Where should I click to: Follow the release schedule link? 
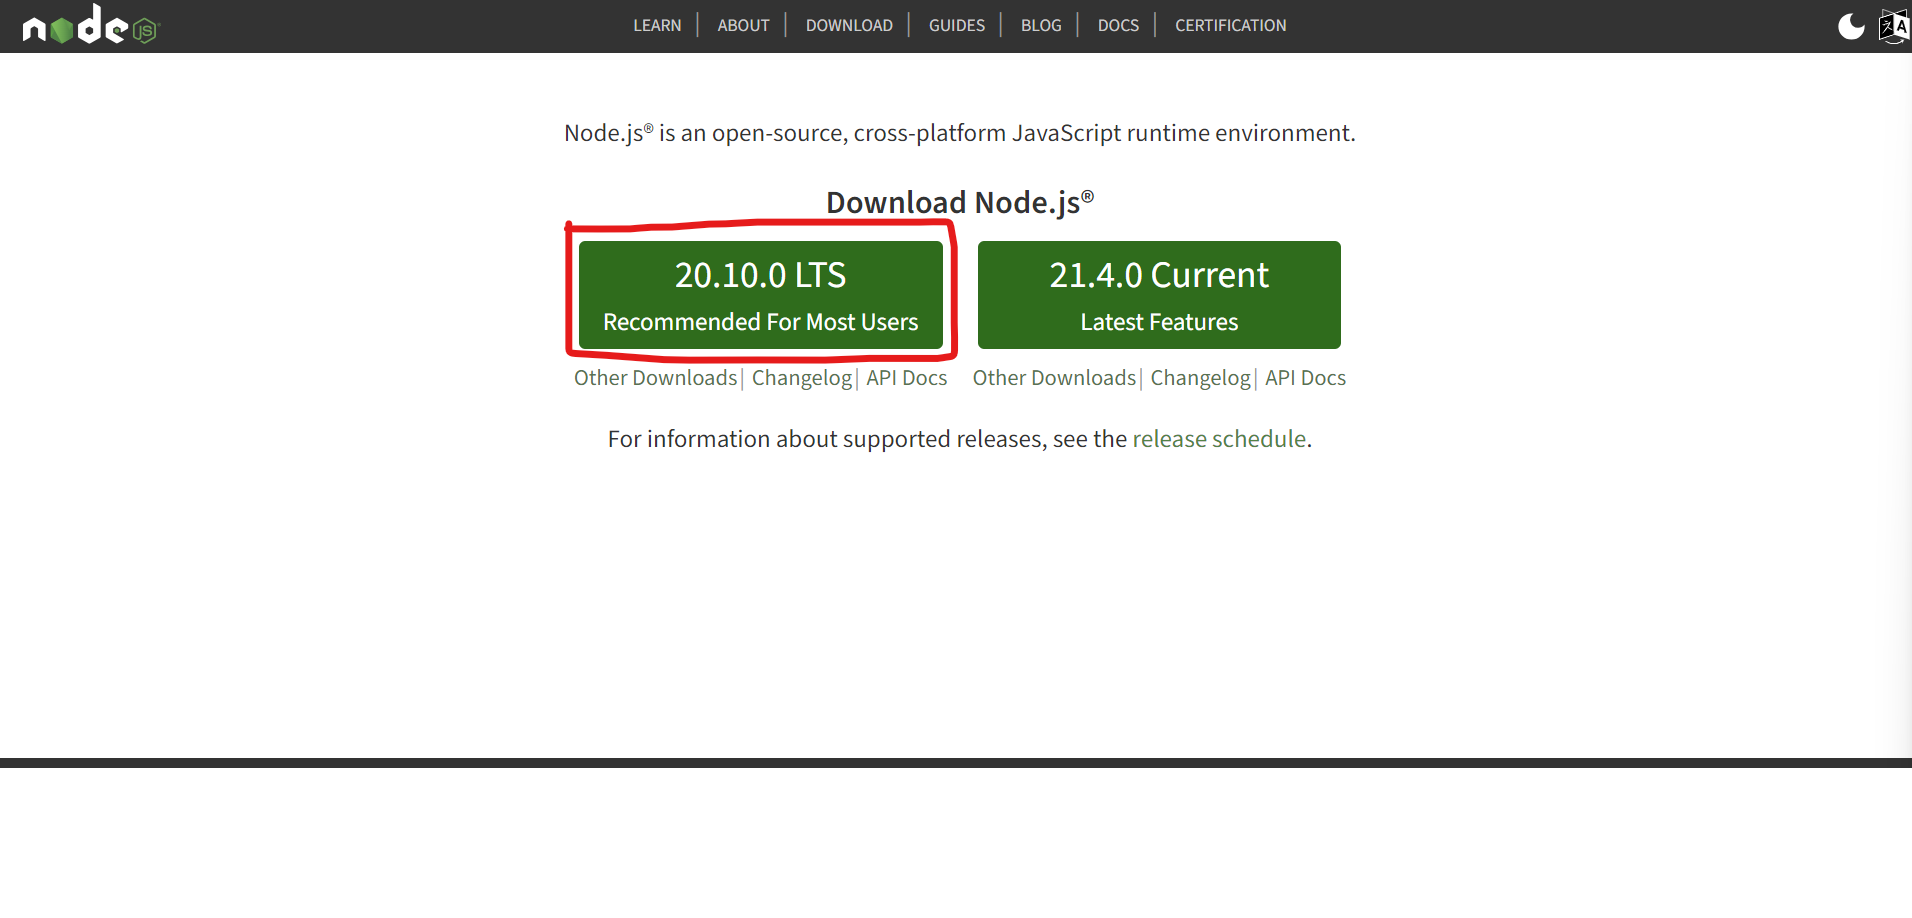(1219, 439)
